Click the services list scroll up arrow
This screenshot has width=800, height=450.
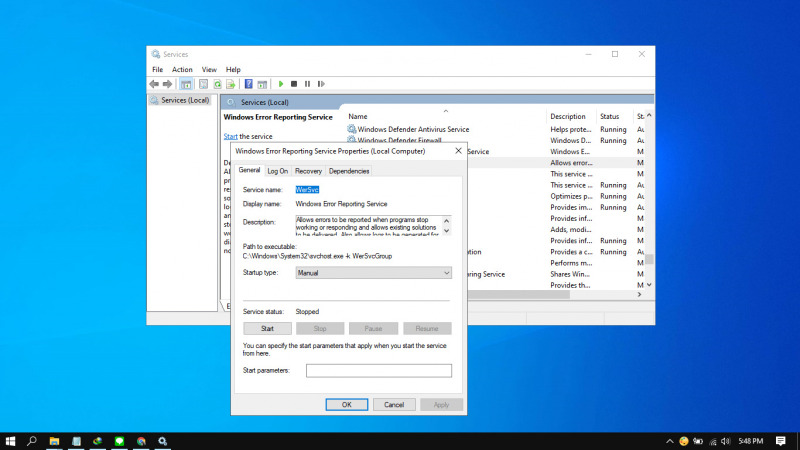[649, 115]
